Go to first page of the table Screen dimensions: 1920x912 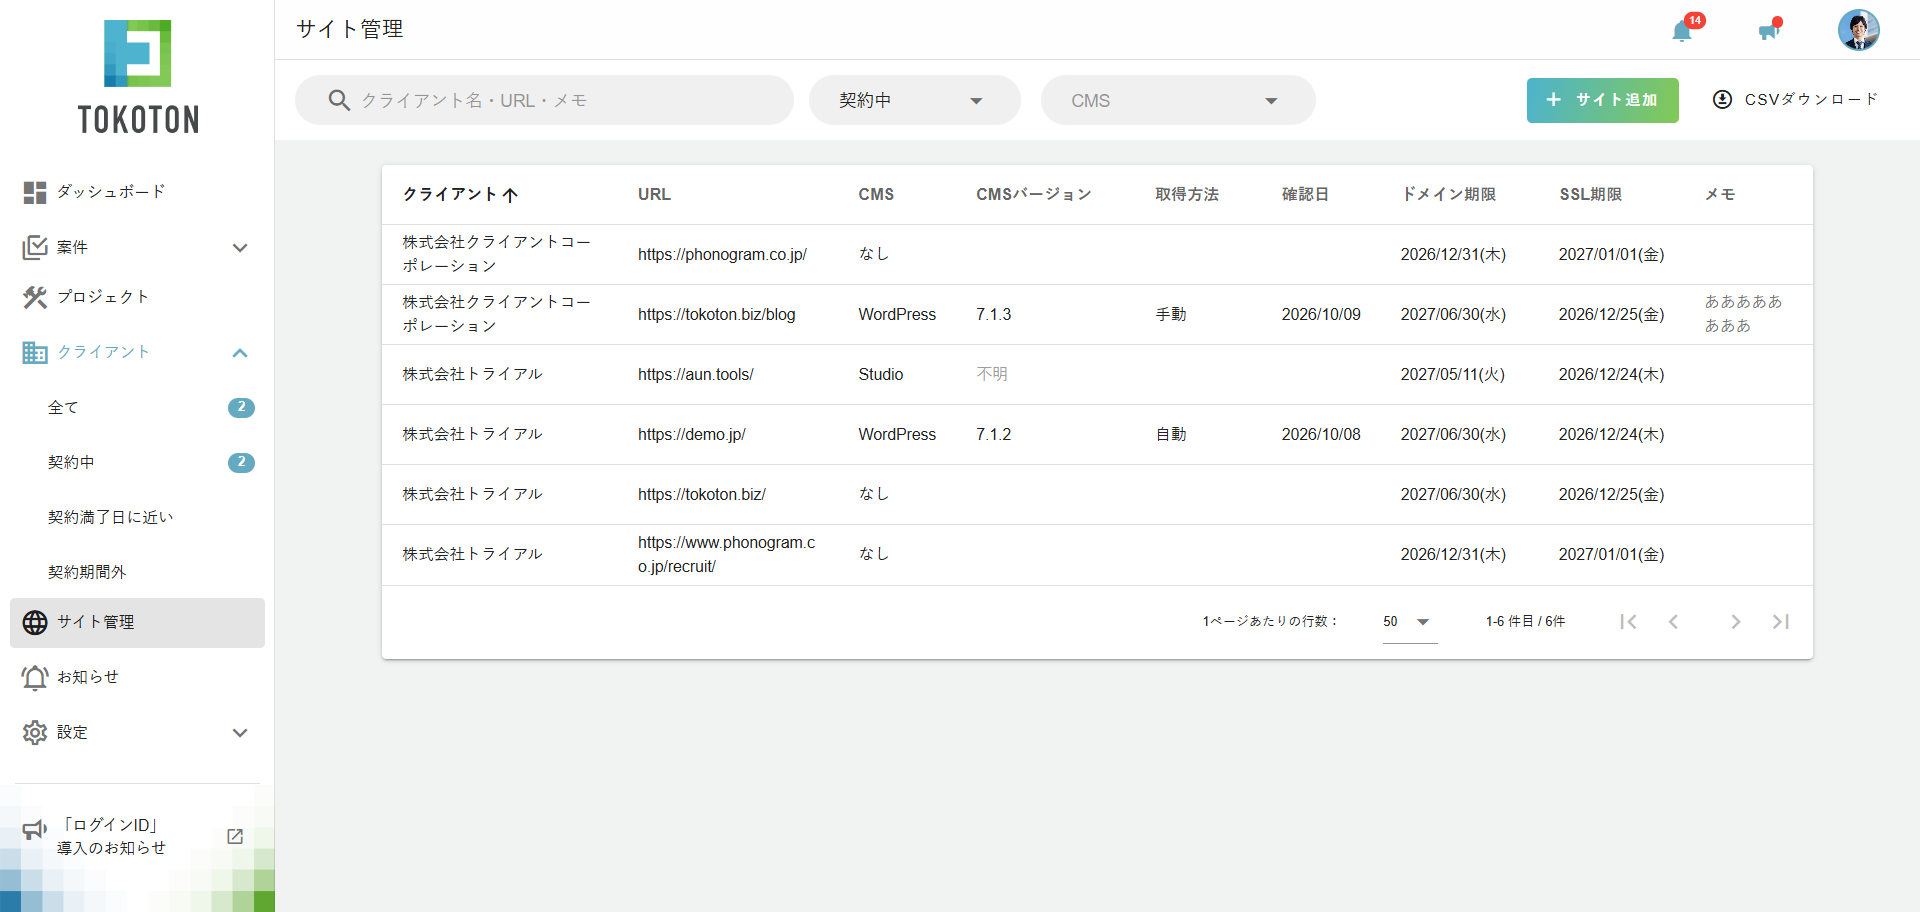tap(1628, 621)
